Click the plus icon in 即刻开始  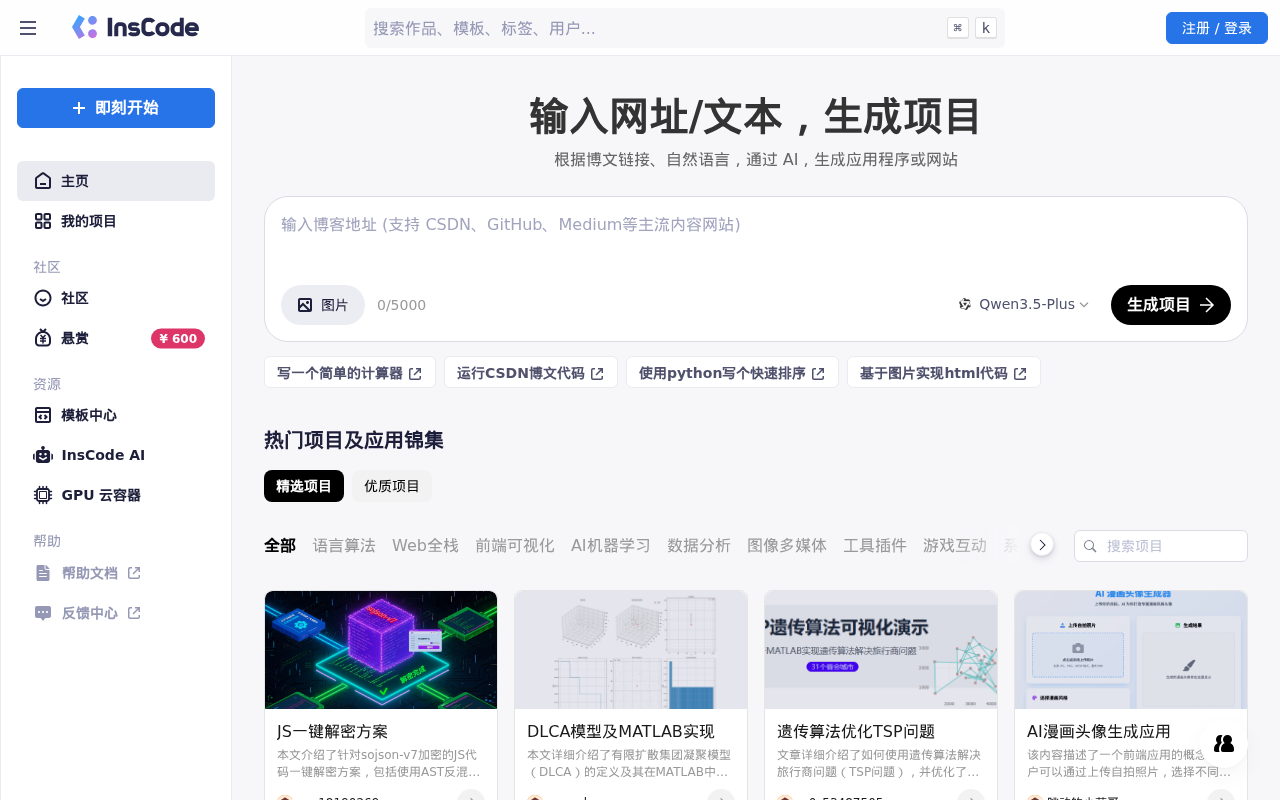click(79, 108)
